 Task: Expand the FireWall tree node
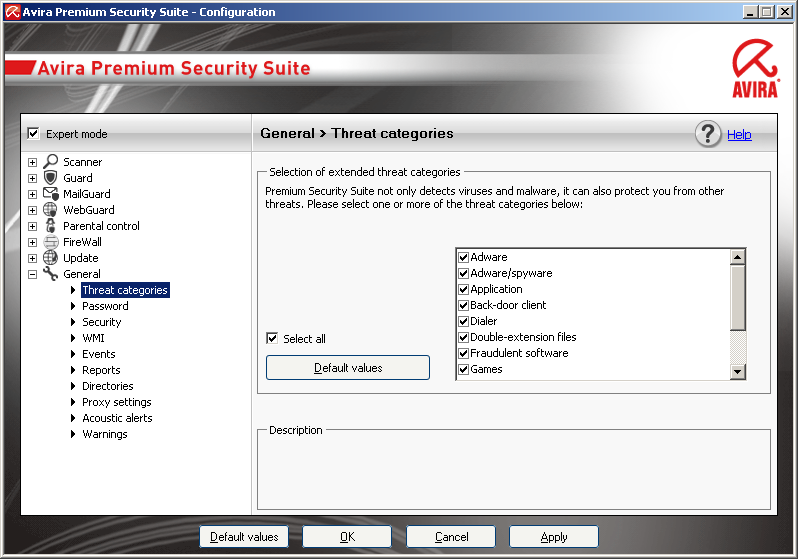pyautogui.click(x=33, y=242)
